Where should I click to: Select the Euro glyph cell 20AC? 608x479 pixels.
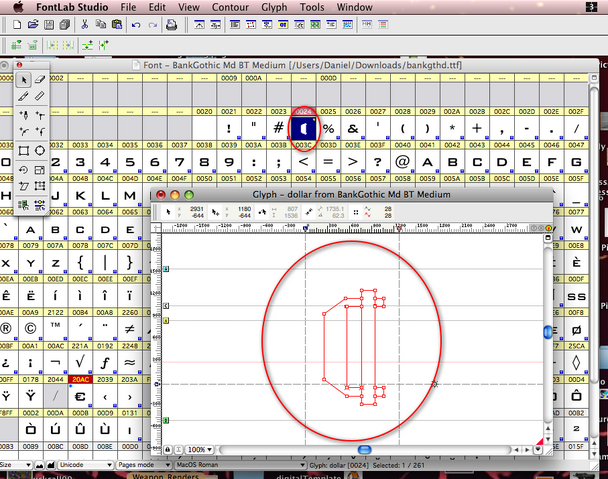coord(80,396)
